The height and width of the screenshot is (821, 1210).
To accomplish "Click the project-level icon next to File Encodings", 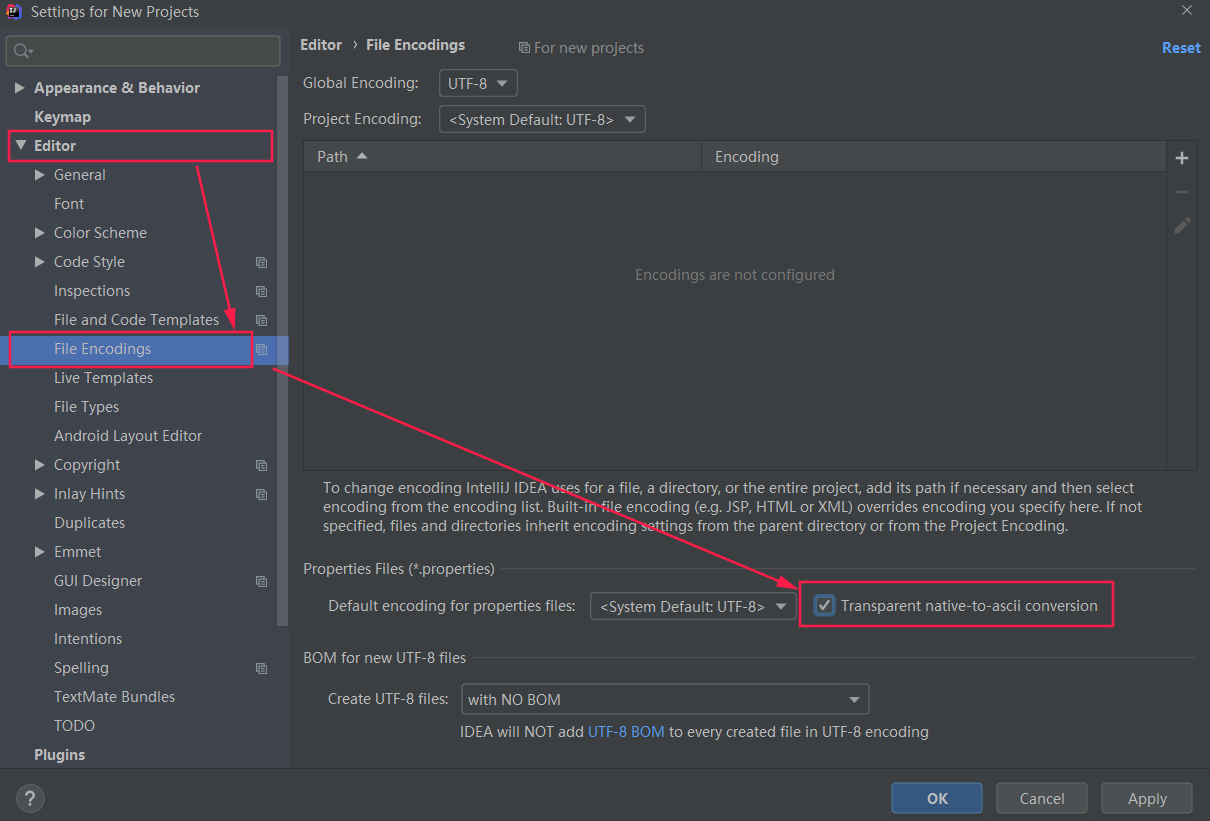I will tap(261, 349).
